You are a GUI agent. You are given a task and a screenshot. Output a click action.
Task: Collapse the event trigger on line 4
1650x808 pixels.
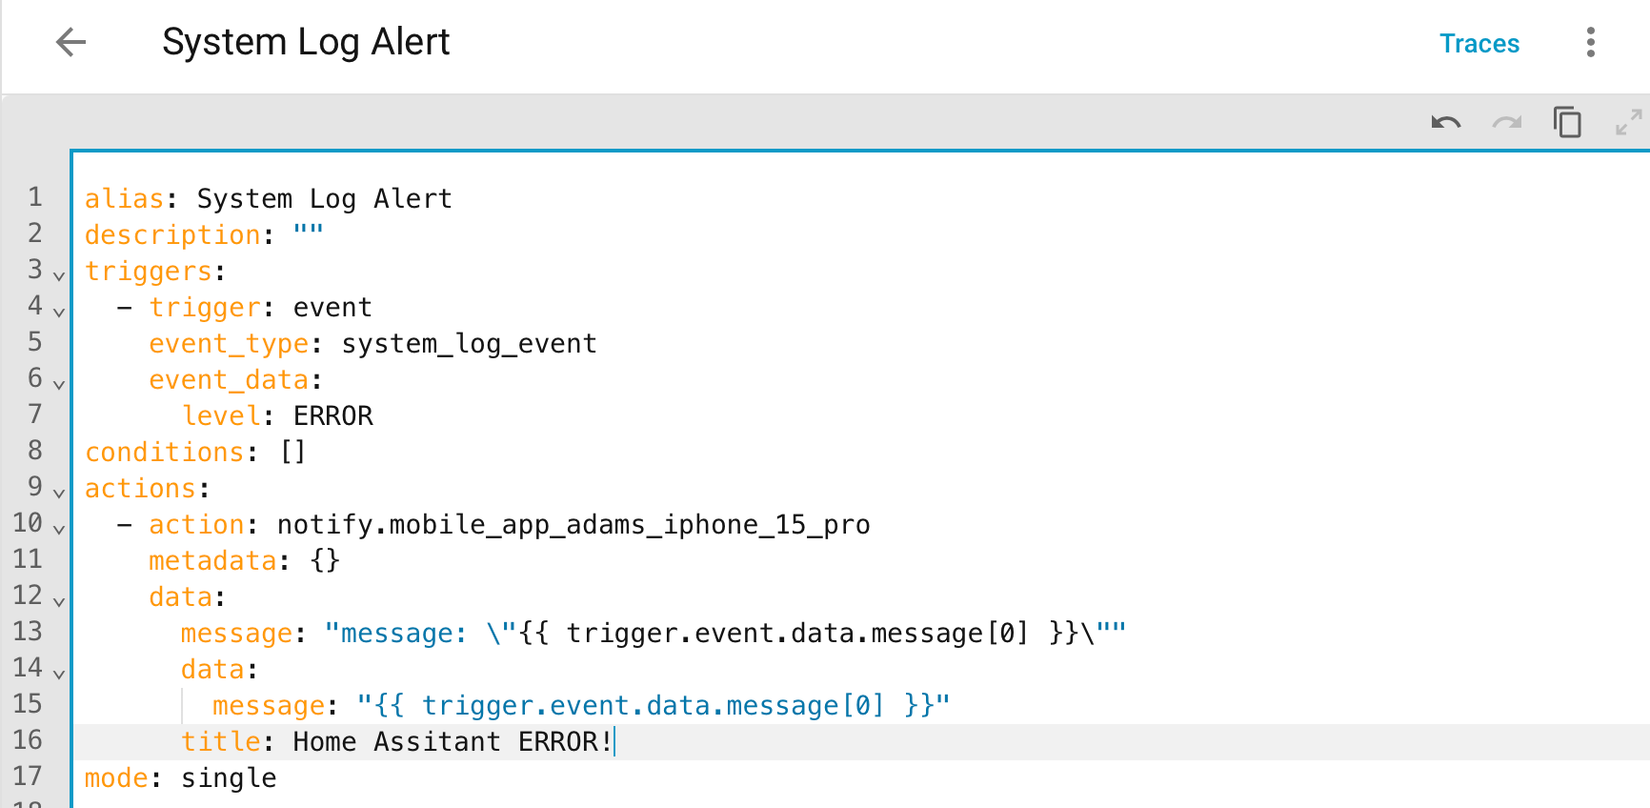click(58, 311)
